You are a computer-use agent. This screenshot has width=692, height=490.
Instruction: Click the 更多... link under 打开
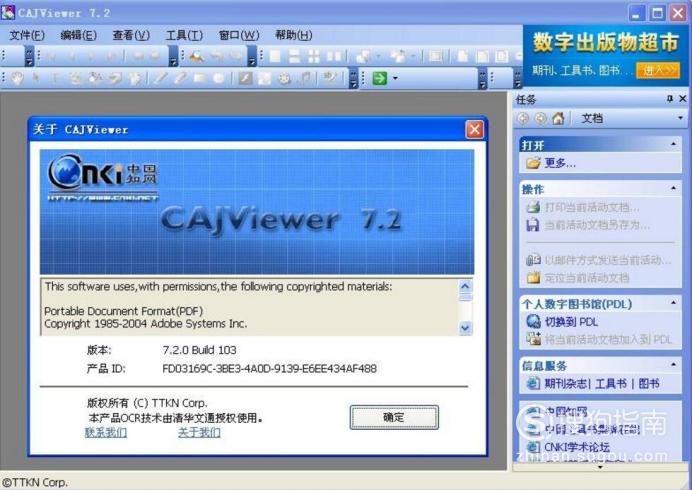coord(560,163)
